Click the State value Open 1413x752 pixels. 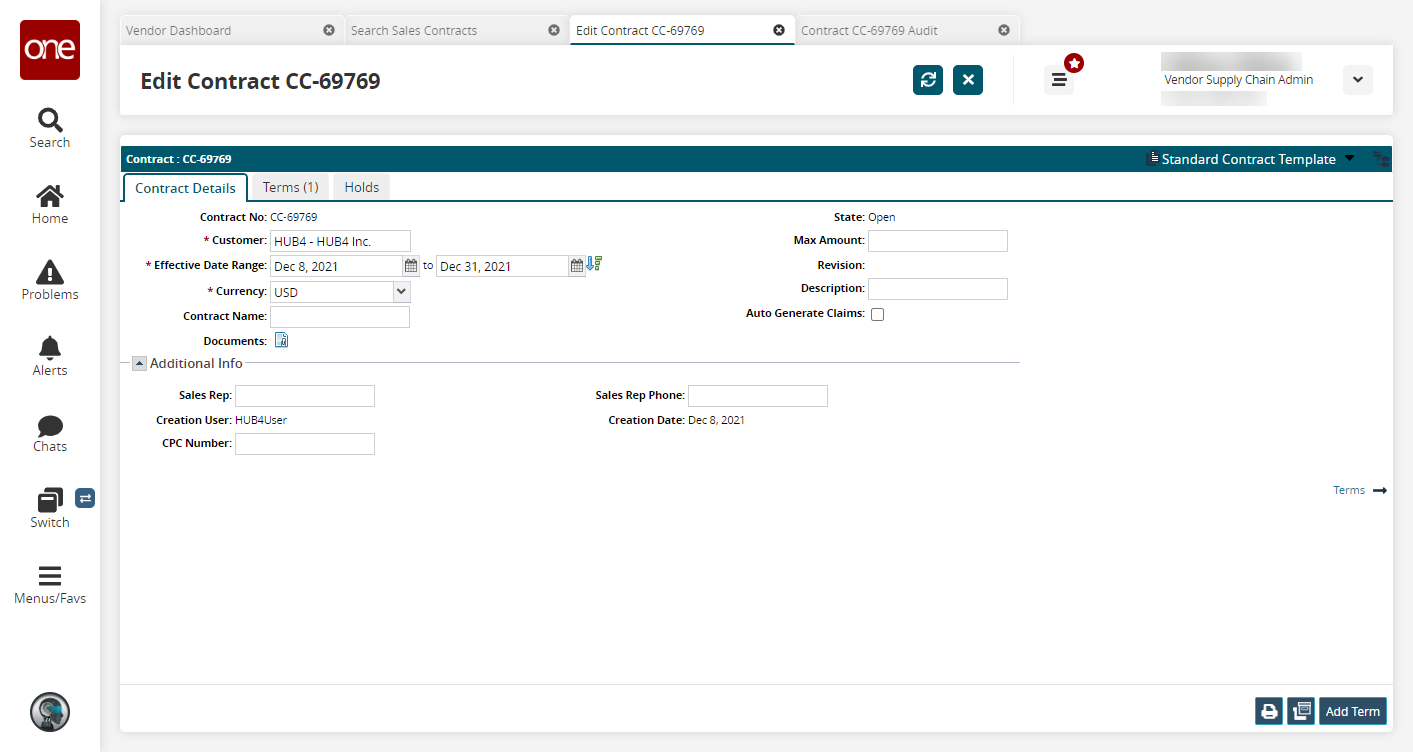pos(882,217)
